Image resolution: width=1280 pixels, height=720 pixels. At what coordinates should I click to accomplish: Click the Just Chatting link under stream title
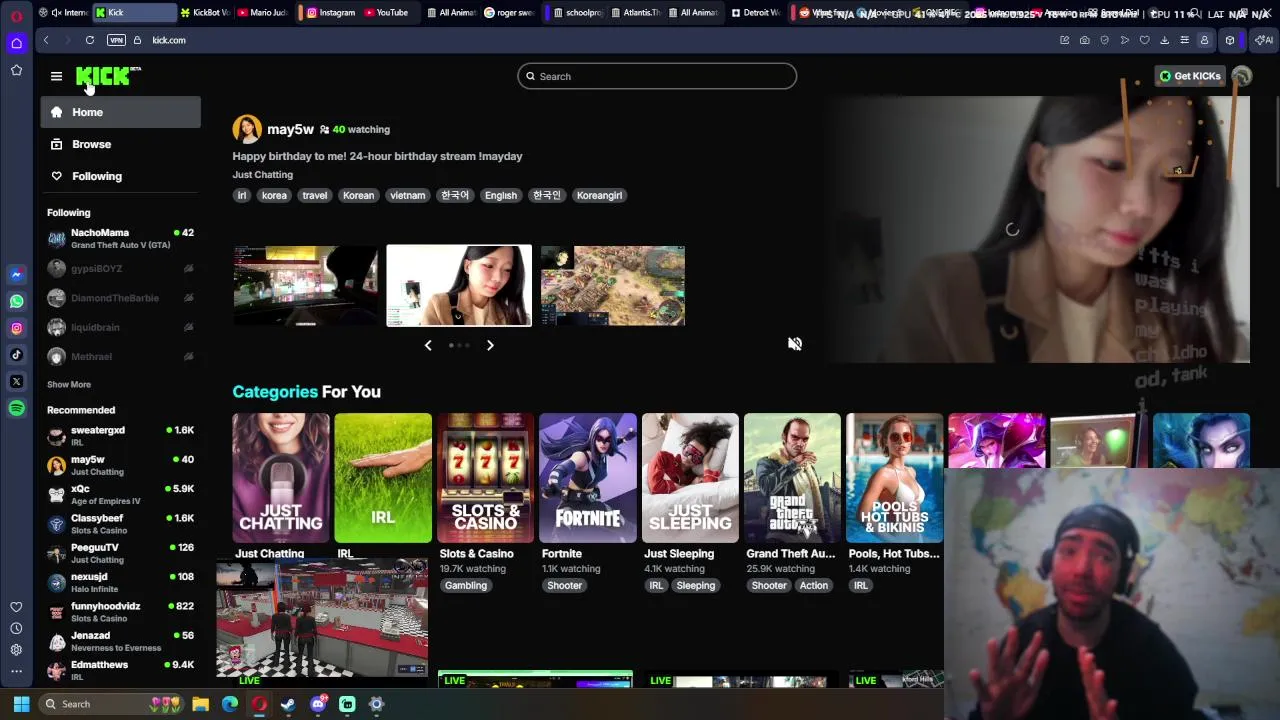coord(263,175)
